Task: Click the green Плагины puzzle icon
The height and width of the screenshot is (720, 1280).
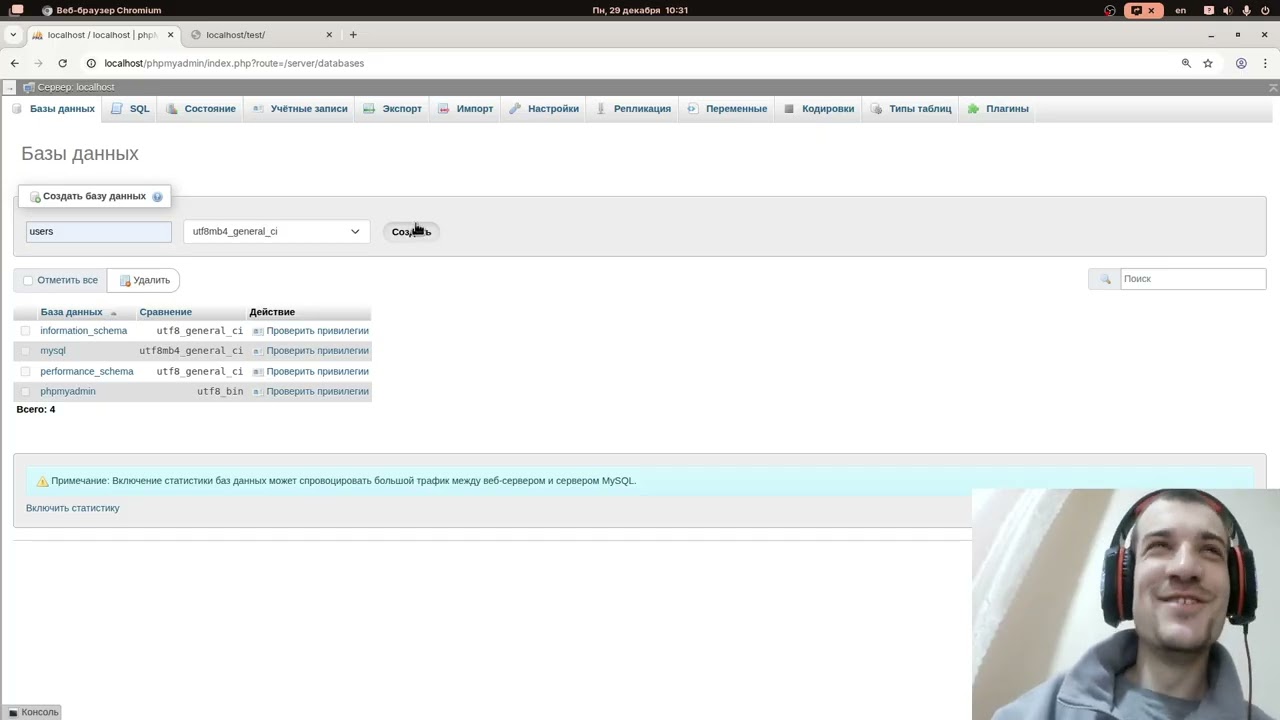Action: tap(973, 109)
